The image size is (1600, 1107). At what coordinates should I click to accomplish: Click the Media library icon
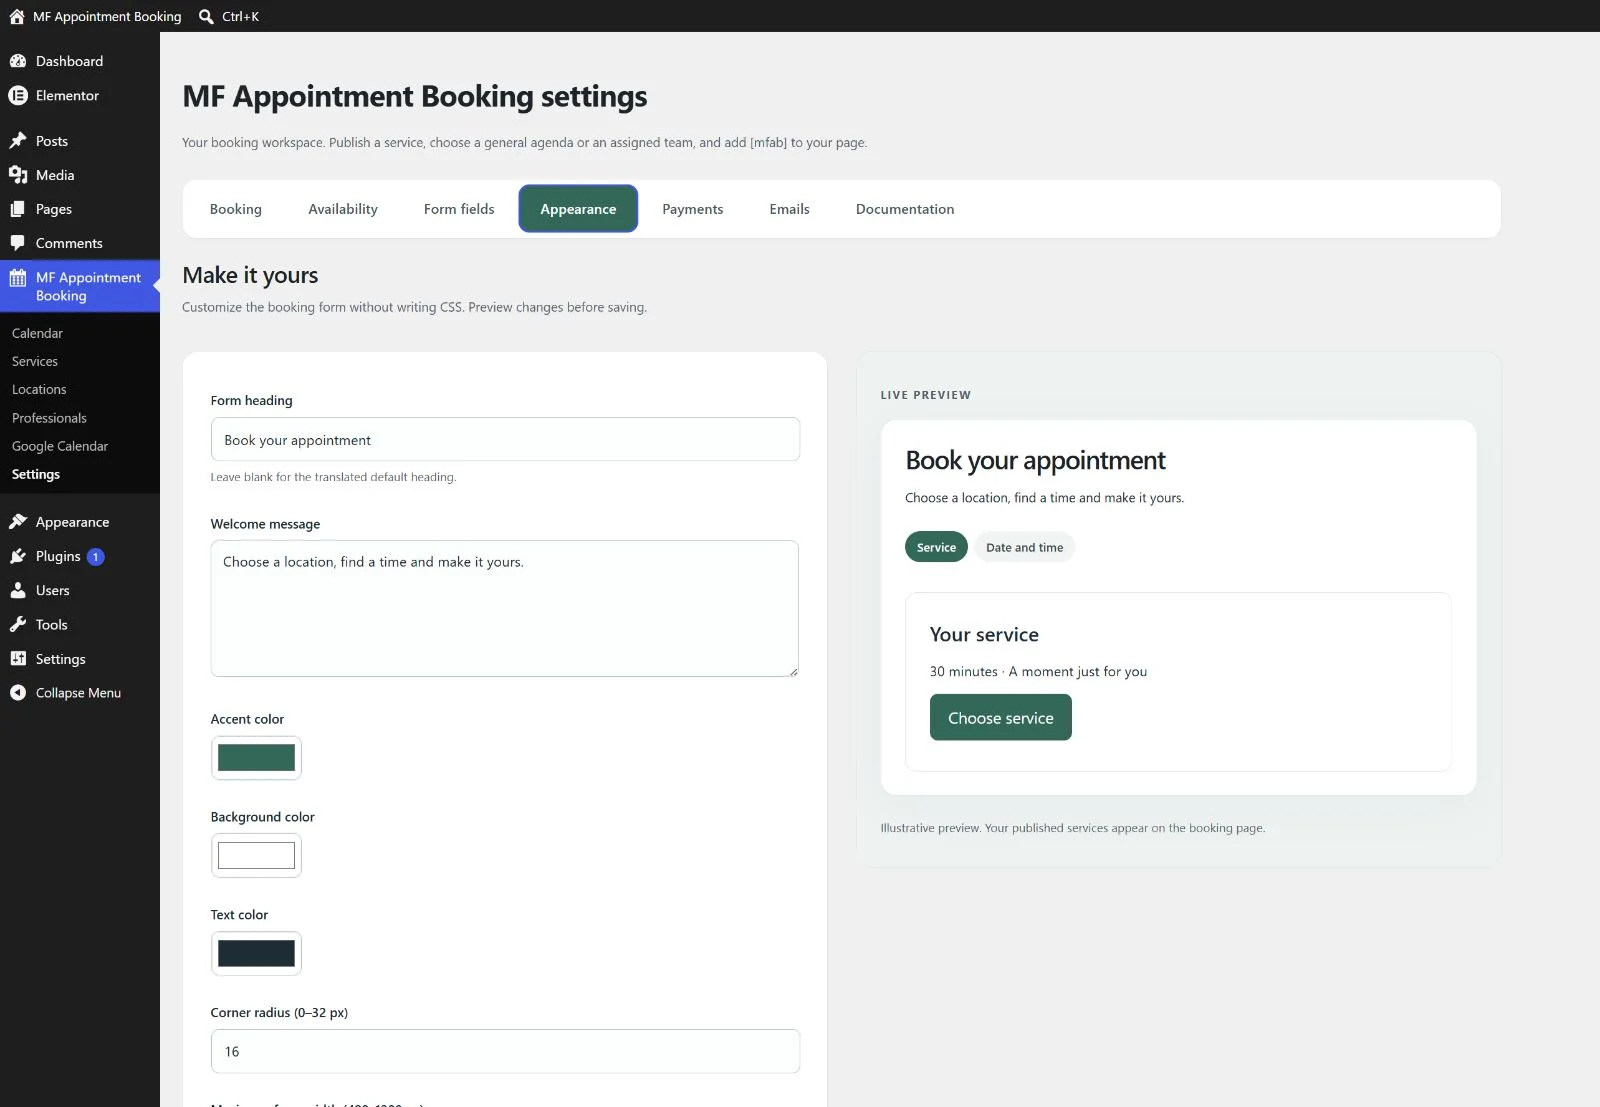(x=18, y=175)
